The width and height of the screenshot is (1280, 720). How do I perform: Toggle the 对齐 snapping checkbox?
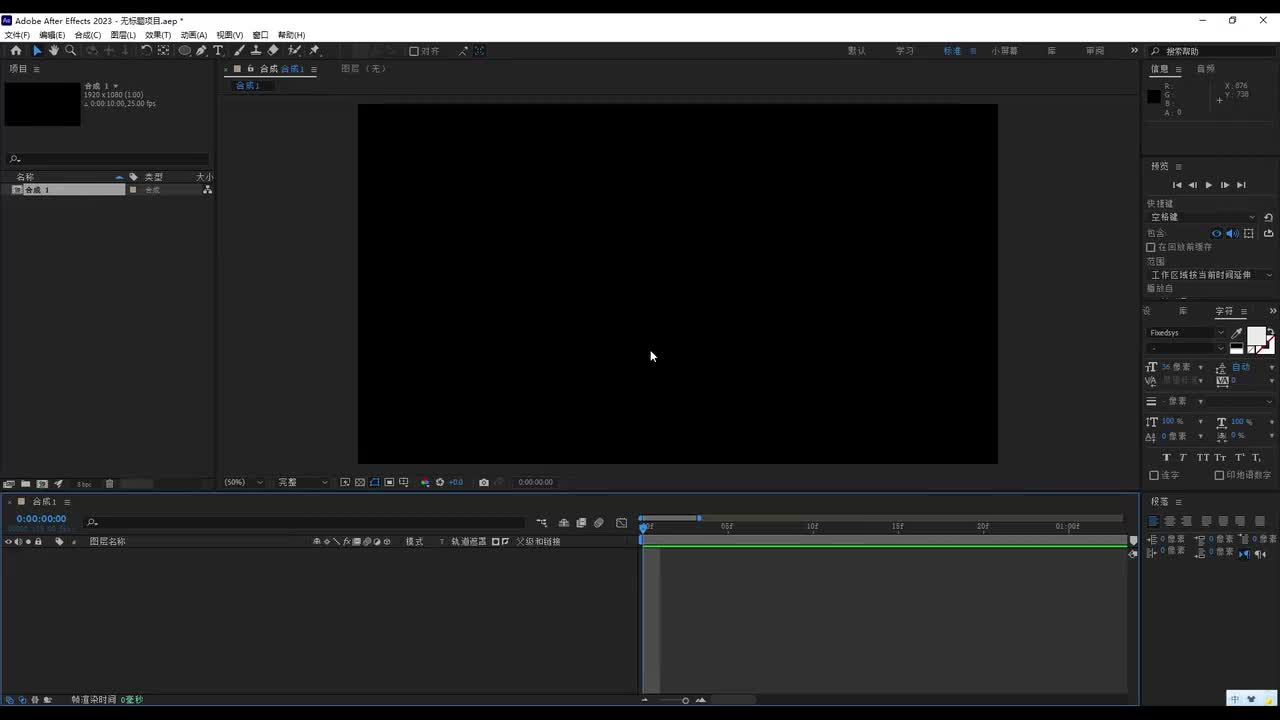click(x=414, y=51)
